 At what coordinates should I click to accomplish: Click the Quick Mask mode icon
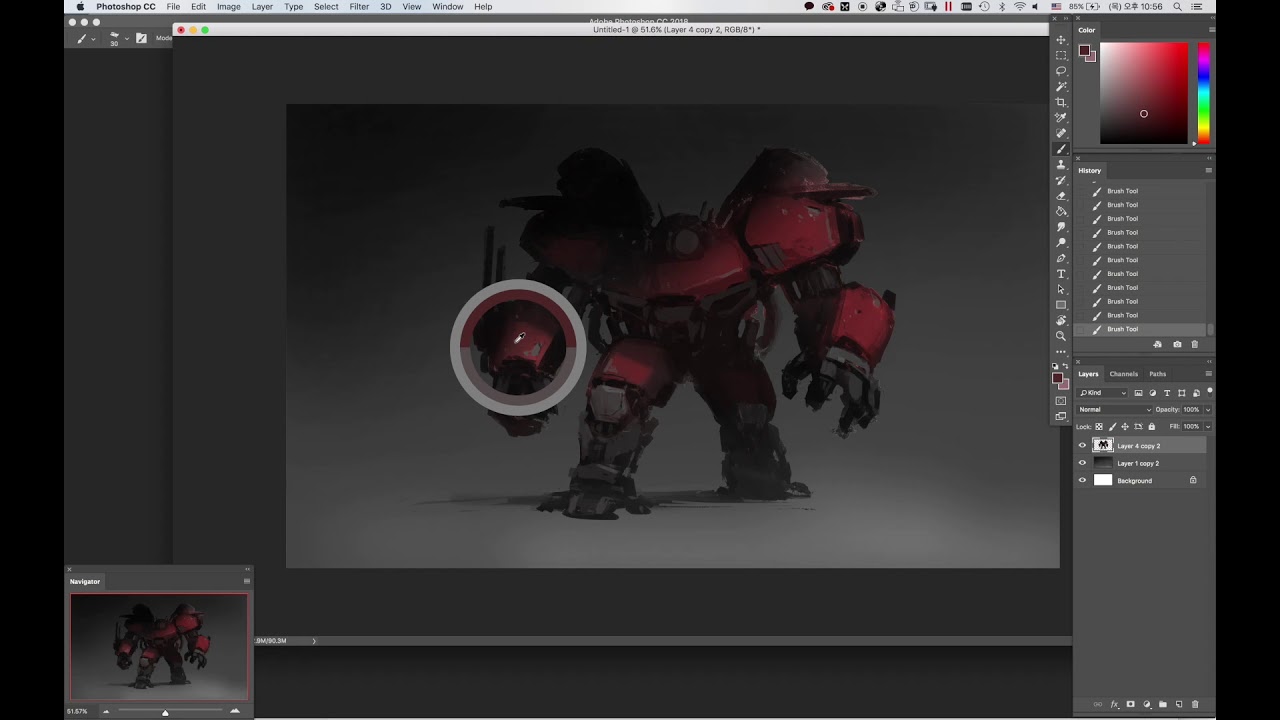[x=1061, y=401]
